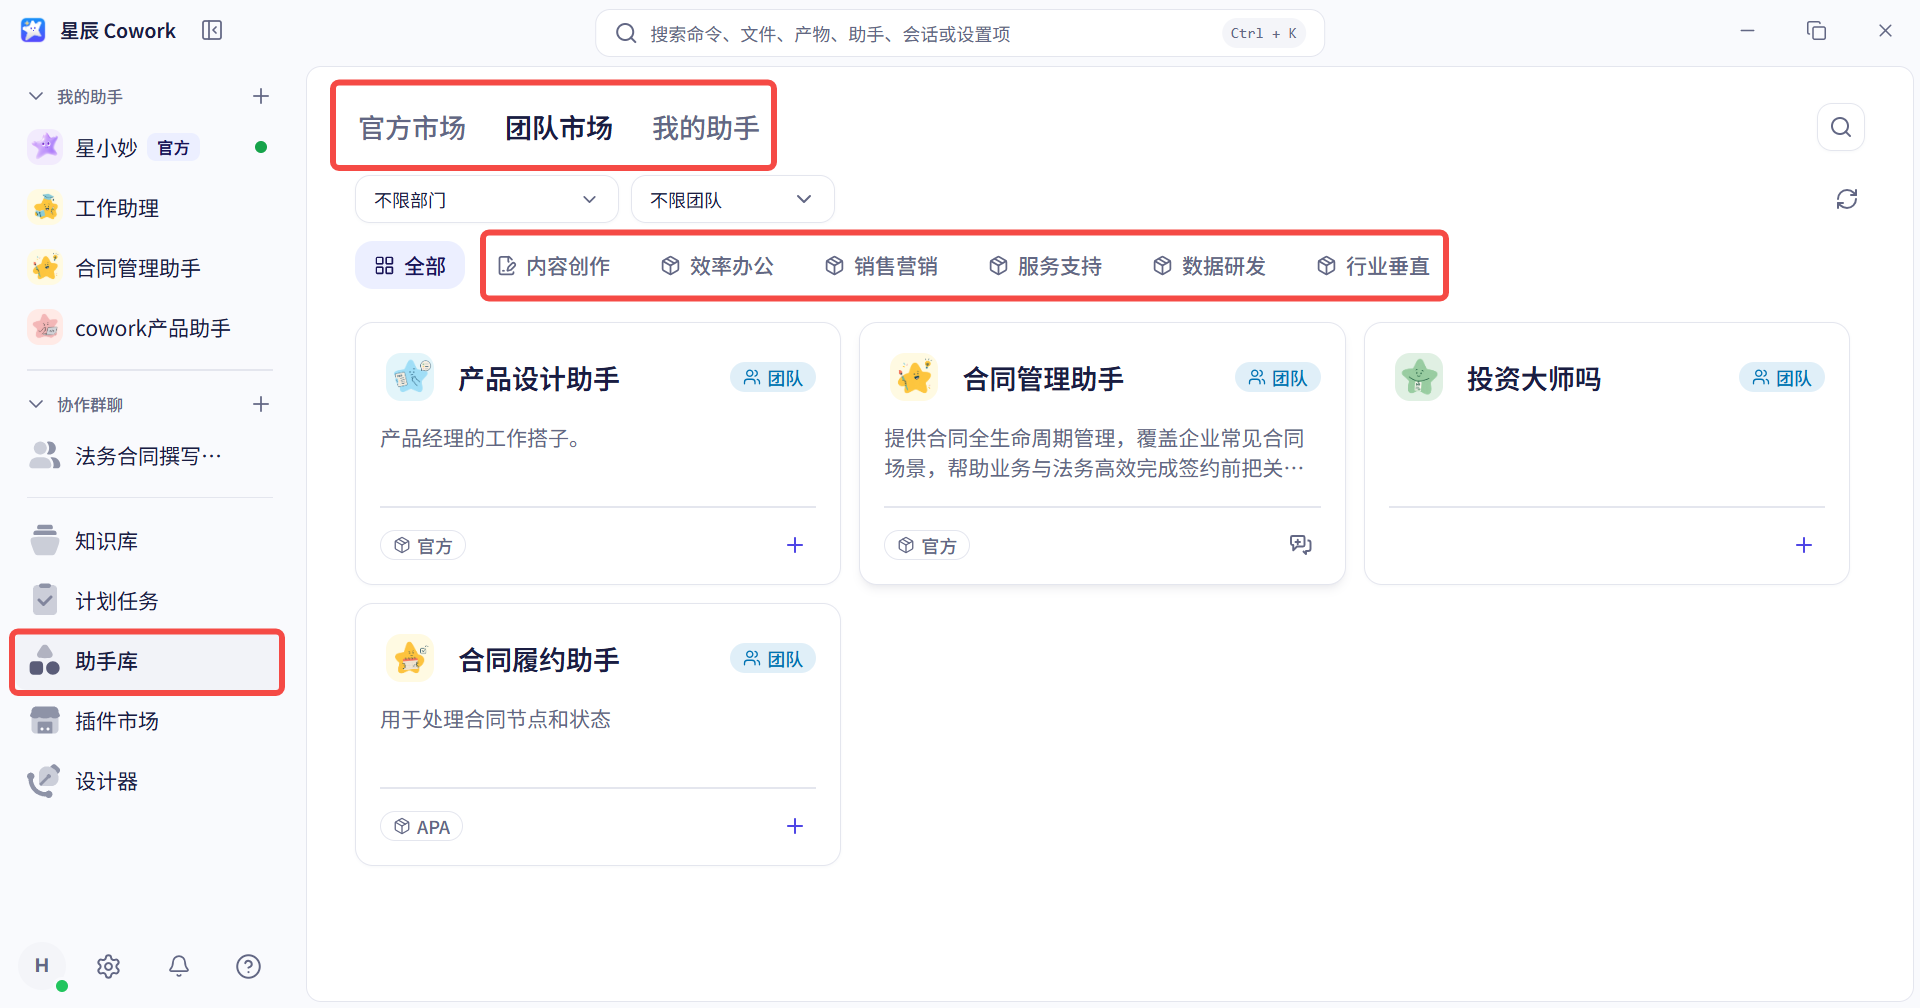Image resolution: width=1920 pixels, height=1008 pixels.
Task: Collapse the 我的助手 section
Action: tap(36, 96)
